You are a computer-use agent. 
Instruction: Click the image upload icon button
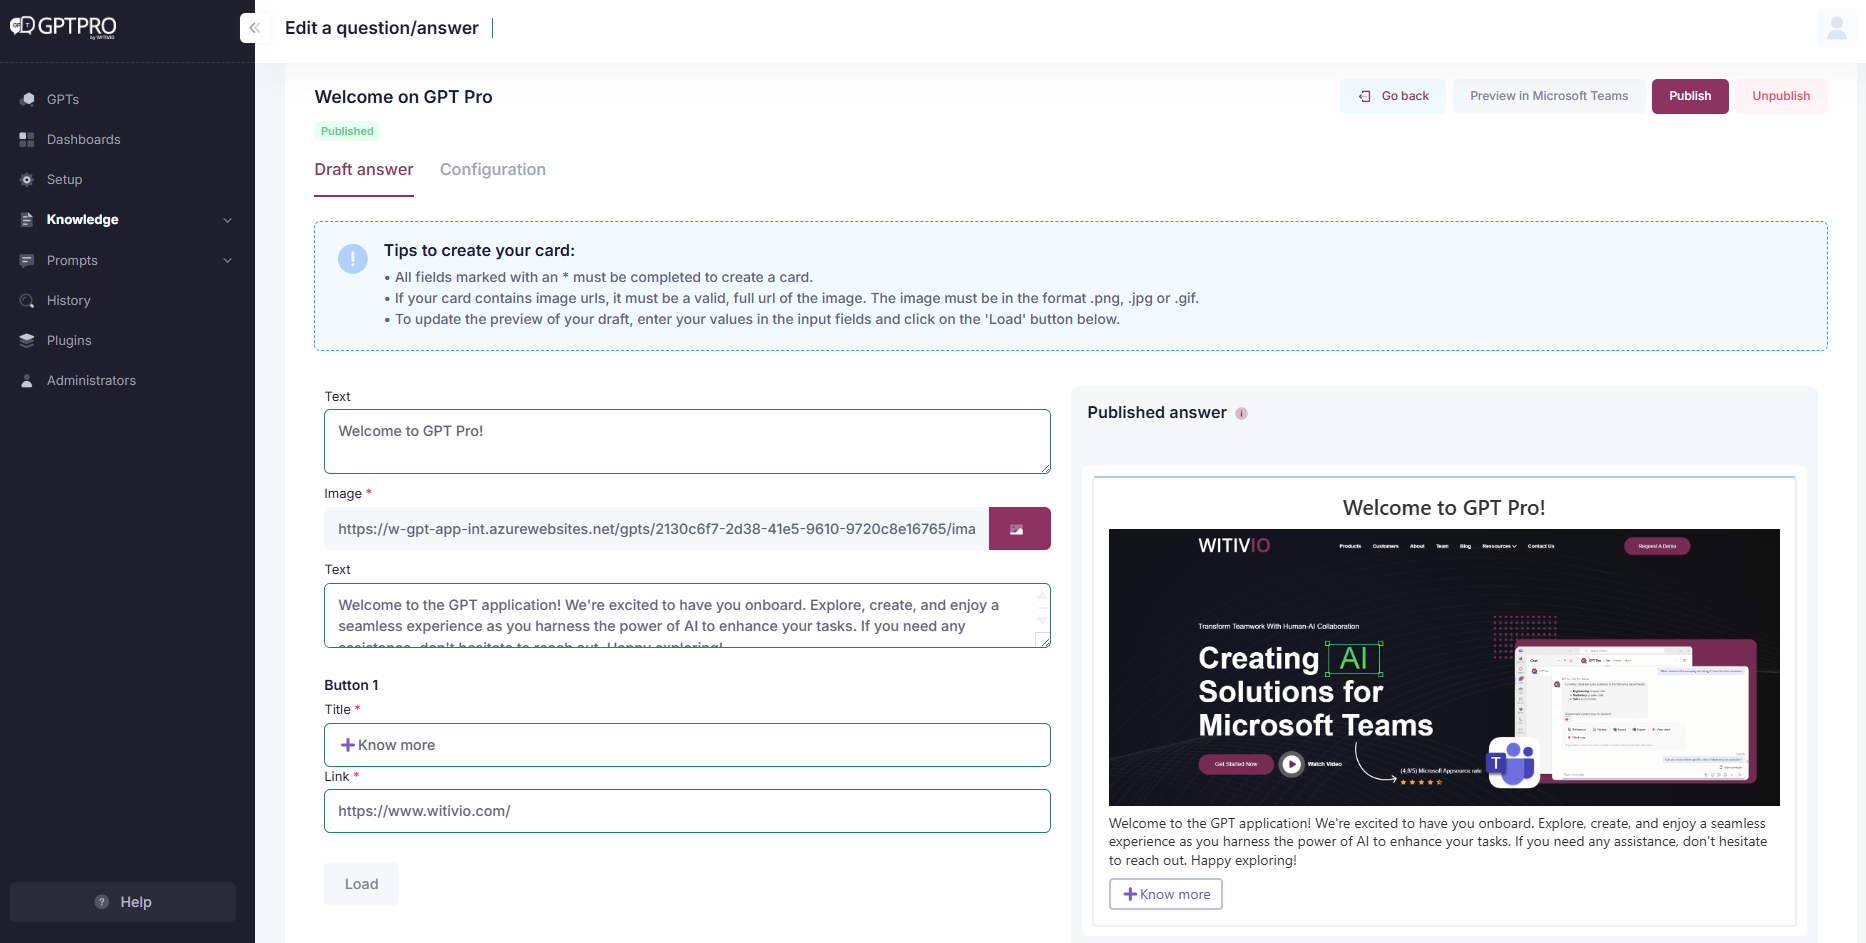pyautogui.click(x=1018, y=529)
